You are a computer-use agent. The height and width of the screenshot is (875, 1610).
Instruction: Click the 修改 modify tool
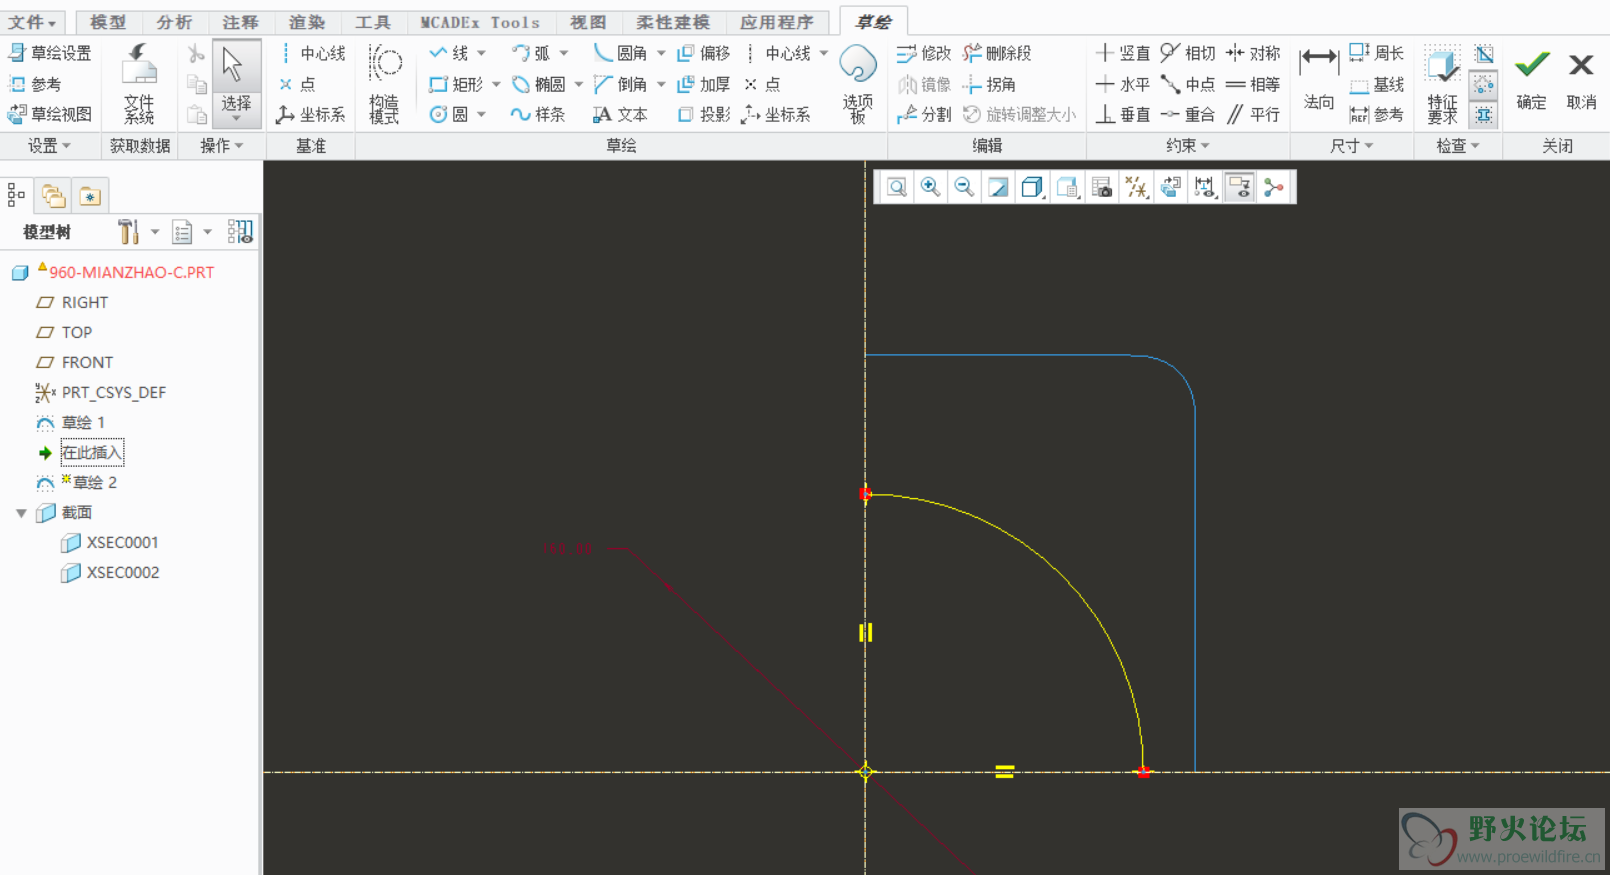[x=924, y=53]
